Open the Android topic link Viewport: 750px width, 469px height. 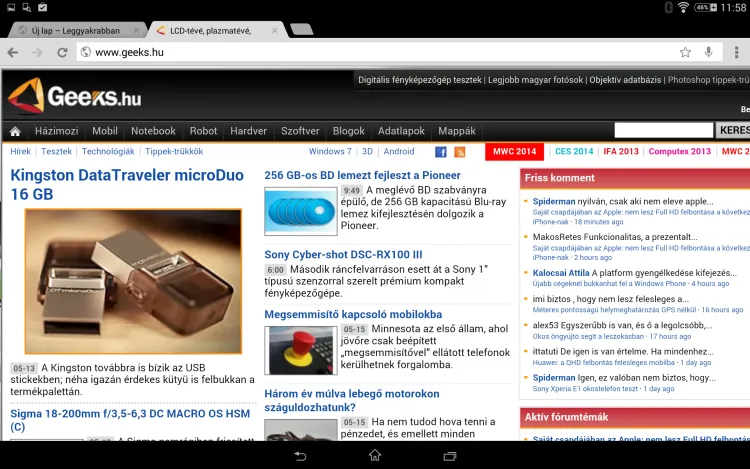(x=399, y=152)
